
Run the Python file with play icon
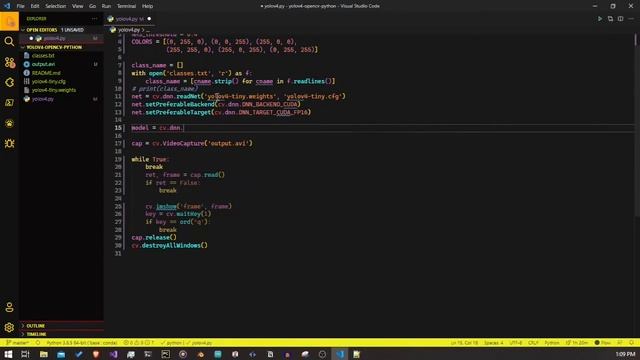point(600,19)
